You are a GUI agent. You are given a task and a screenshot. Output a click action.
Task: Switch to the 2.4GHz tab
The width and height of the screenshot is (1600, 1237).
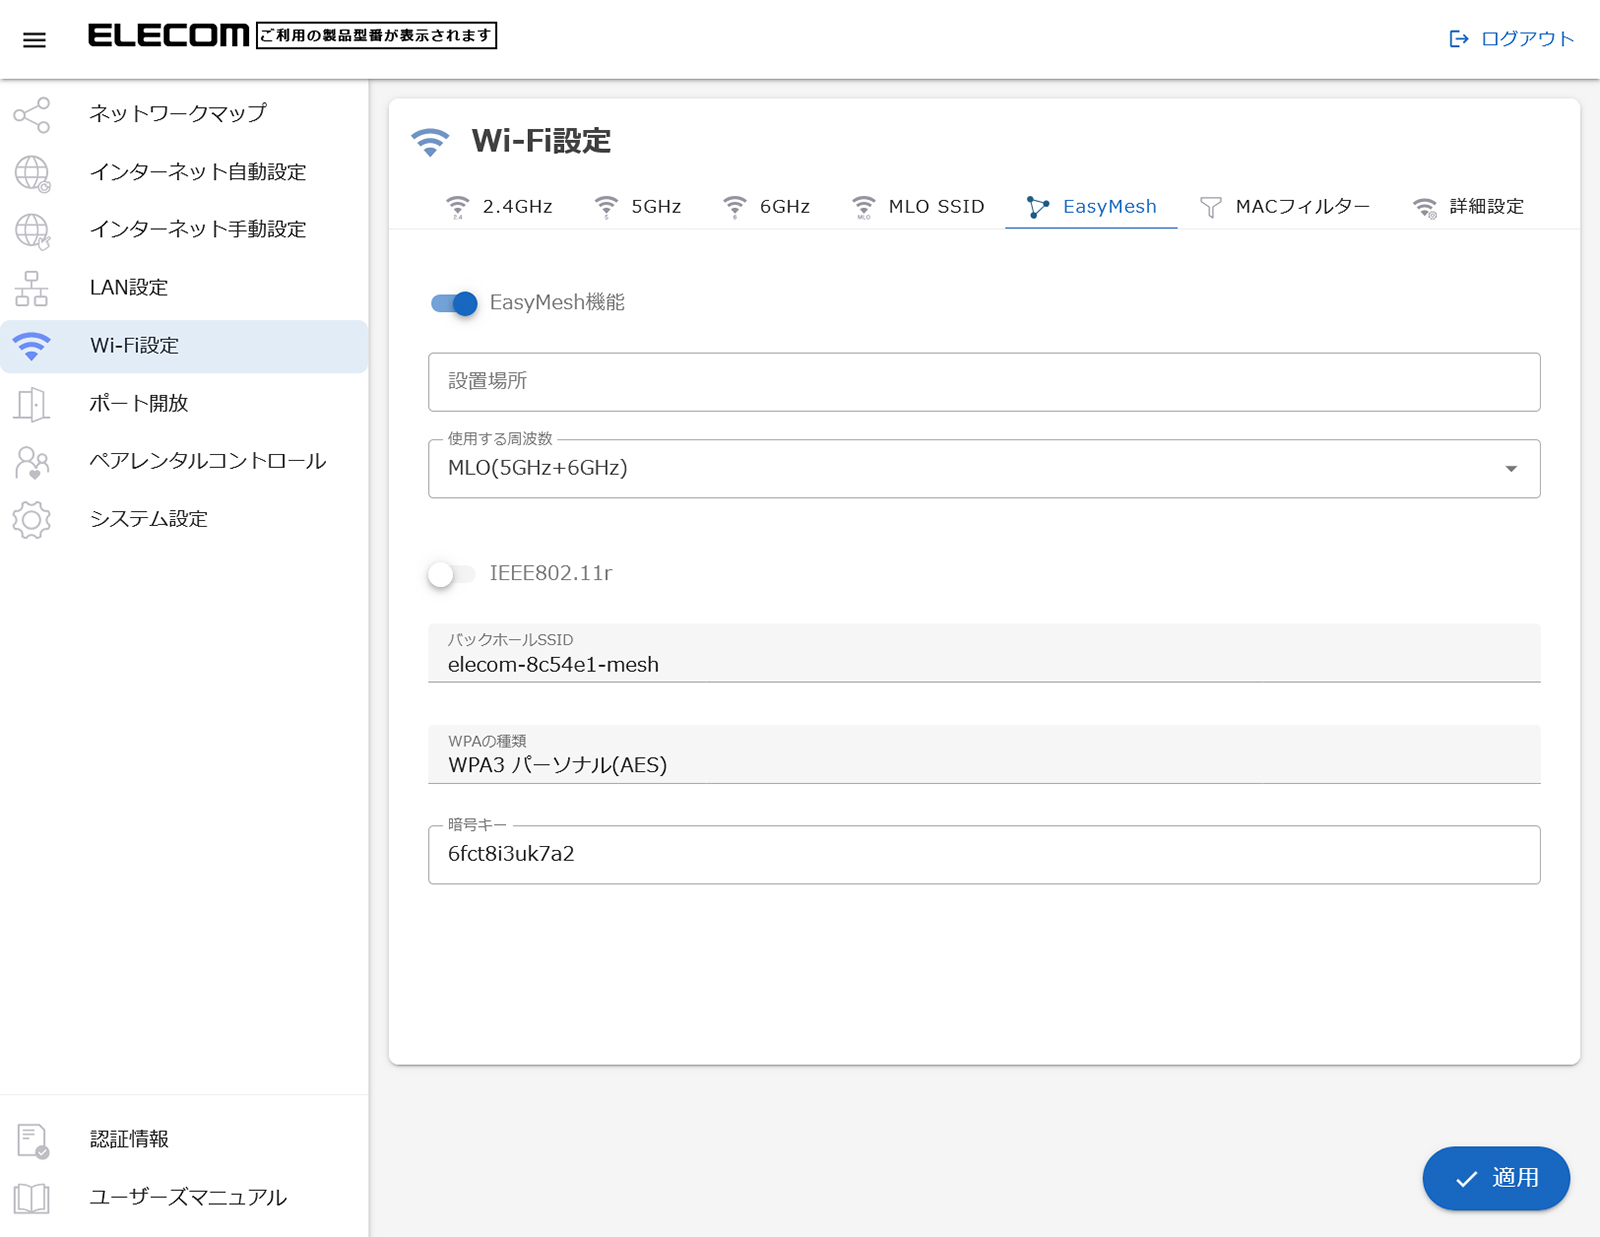pyautogui.click(x=499, y=207)
